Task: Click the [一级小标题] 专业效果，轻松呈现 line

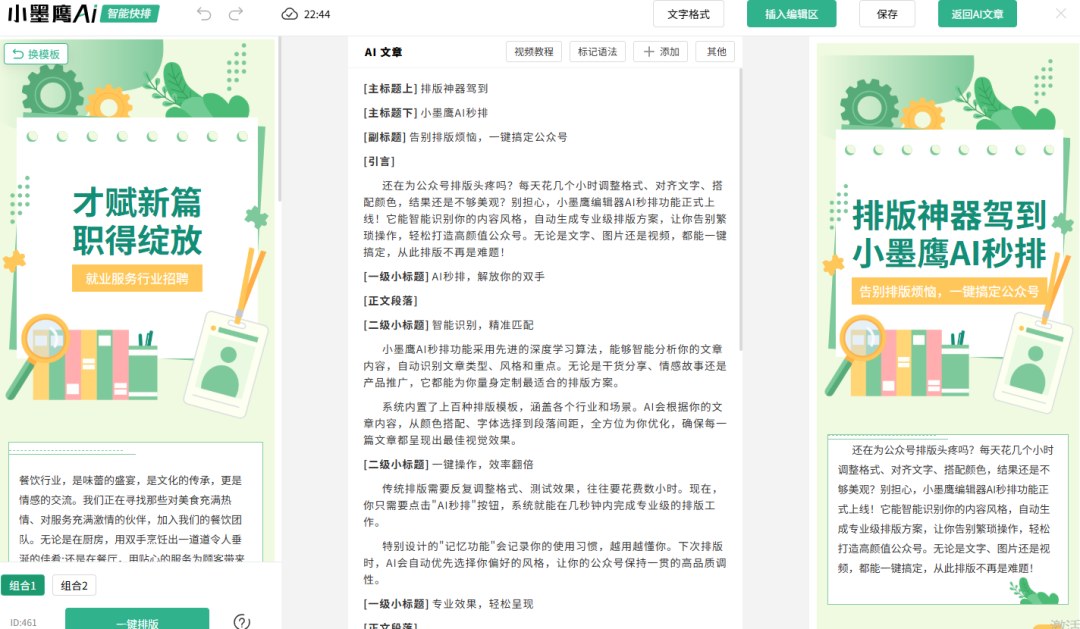Action: 448,604
